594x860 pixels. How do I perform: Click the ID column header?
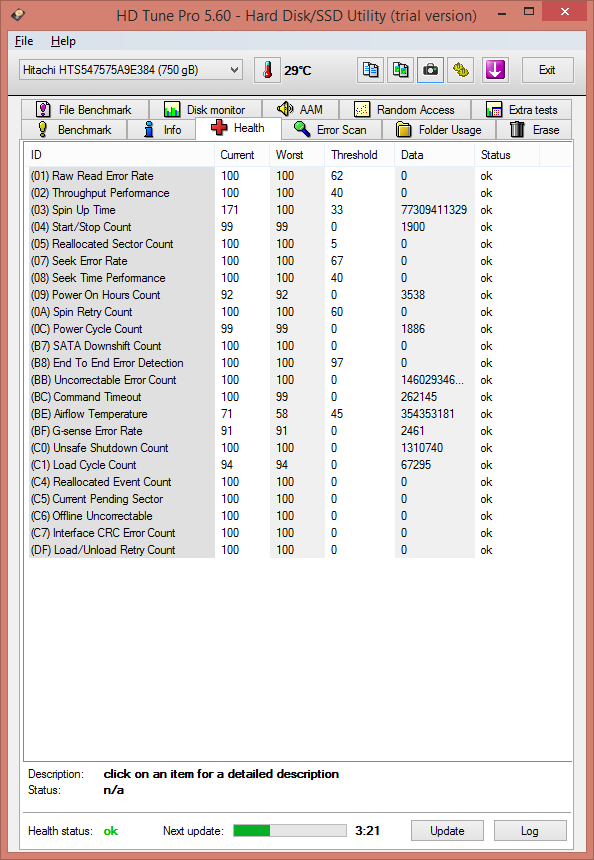click(120, 155)
